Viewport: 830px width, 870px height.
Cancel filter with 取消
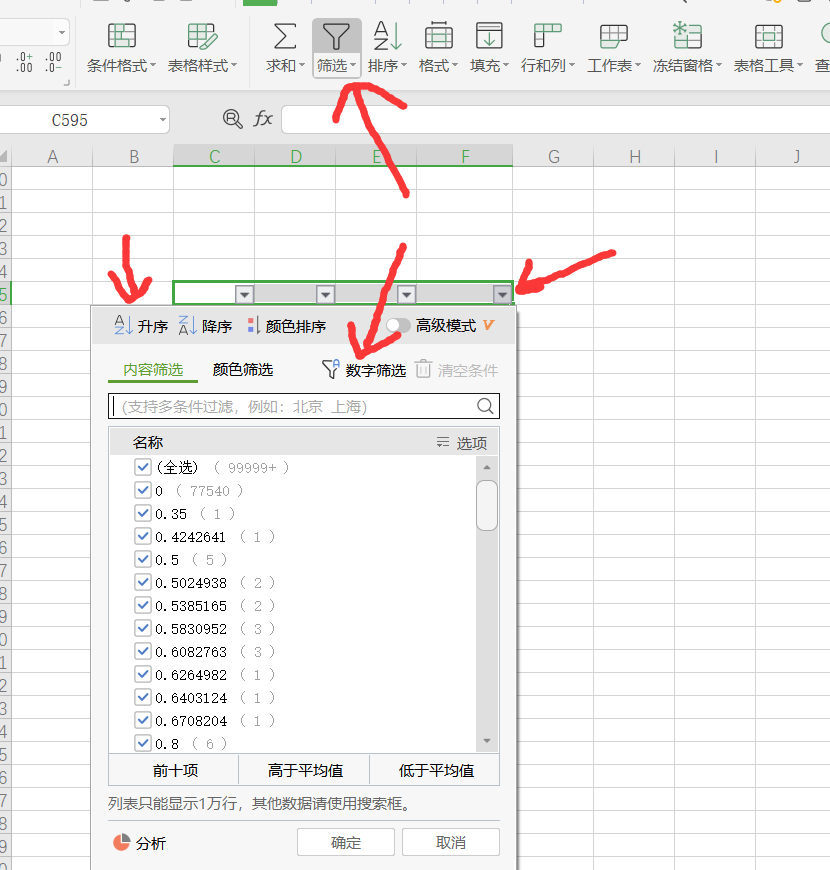point(451,842)
